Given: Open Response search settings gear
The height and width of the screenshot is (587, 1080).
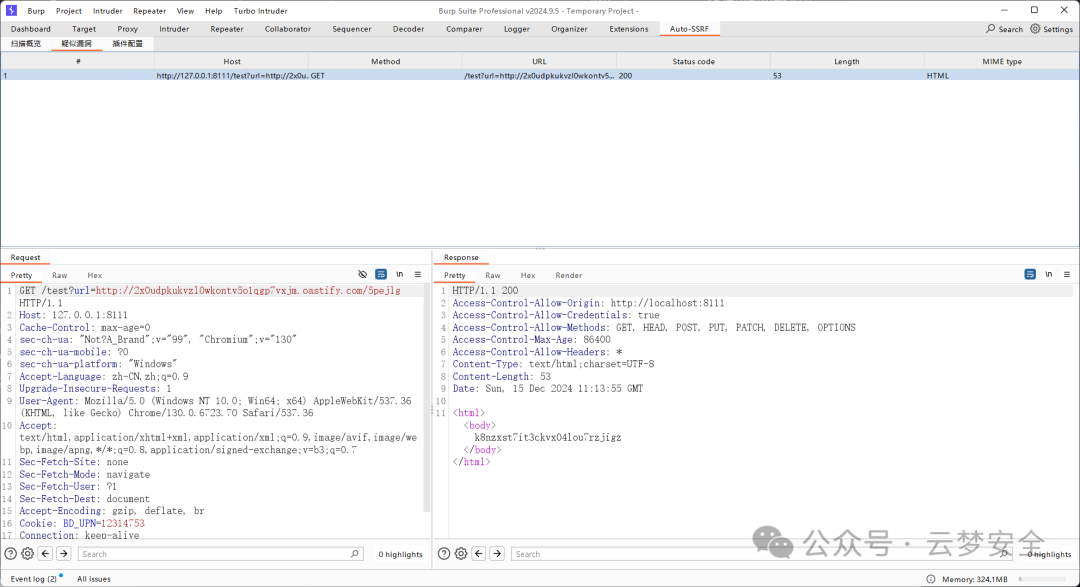Looking at the screenshot, I should point(461,553).
